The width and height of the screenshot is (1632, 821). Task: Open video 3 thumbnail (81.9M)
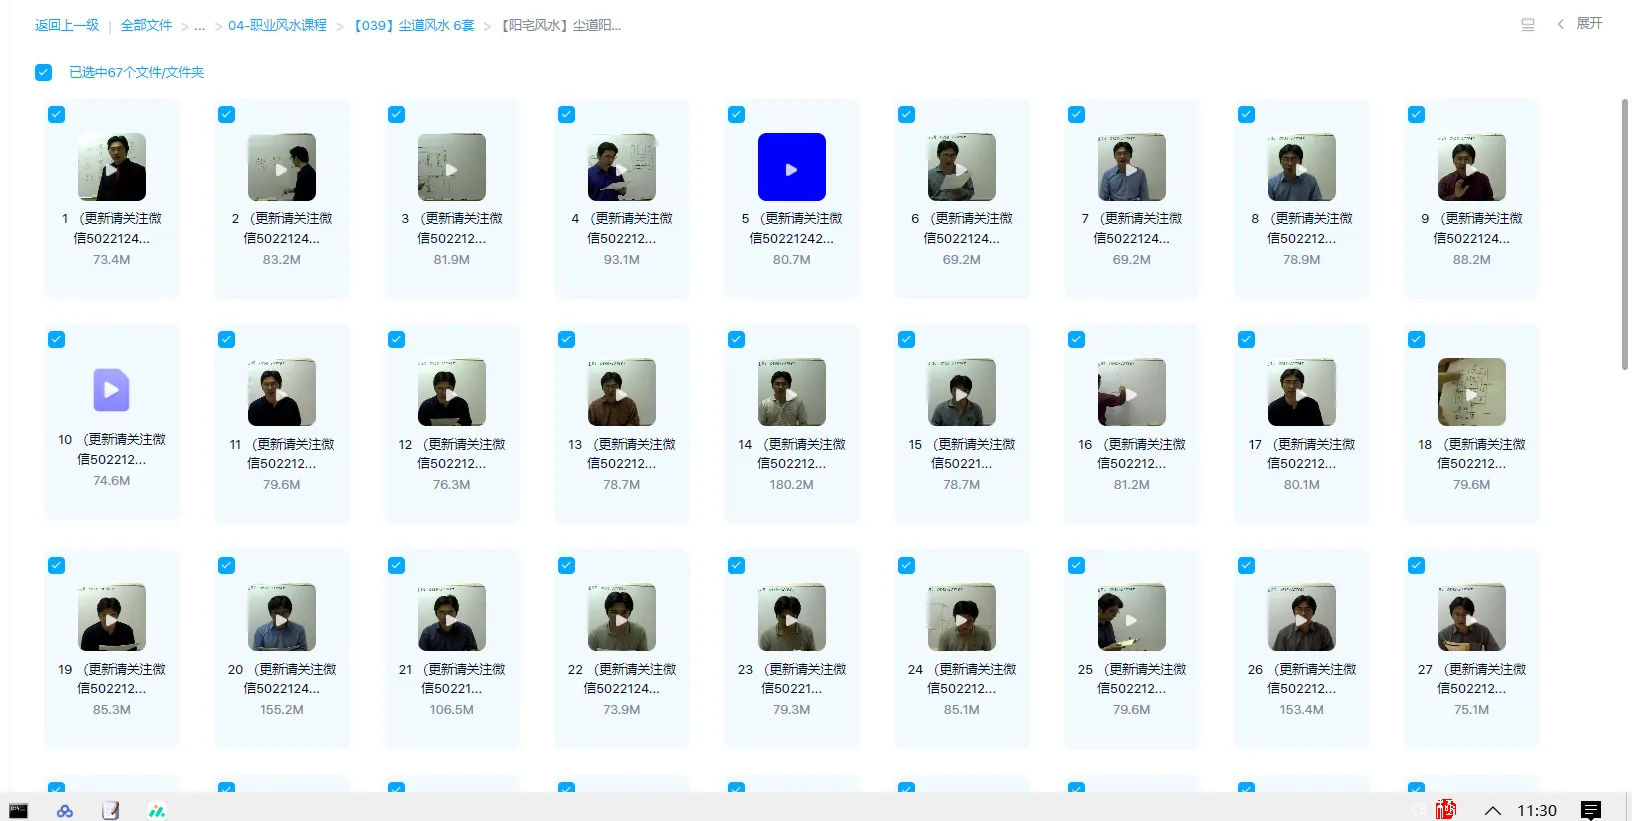tap(452, 167)
